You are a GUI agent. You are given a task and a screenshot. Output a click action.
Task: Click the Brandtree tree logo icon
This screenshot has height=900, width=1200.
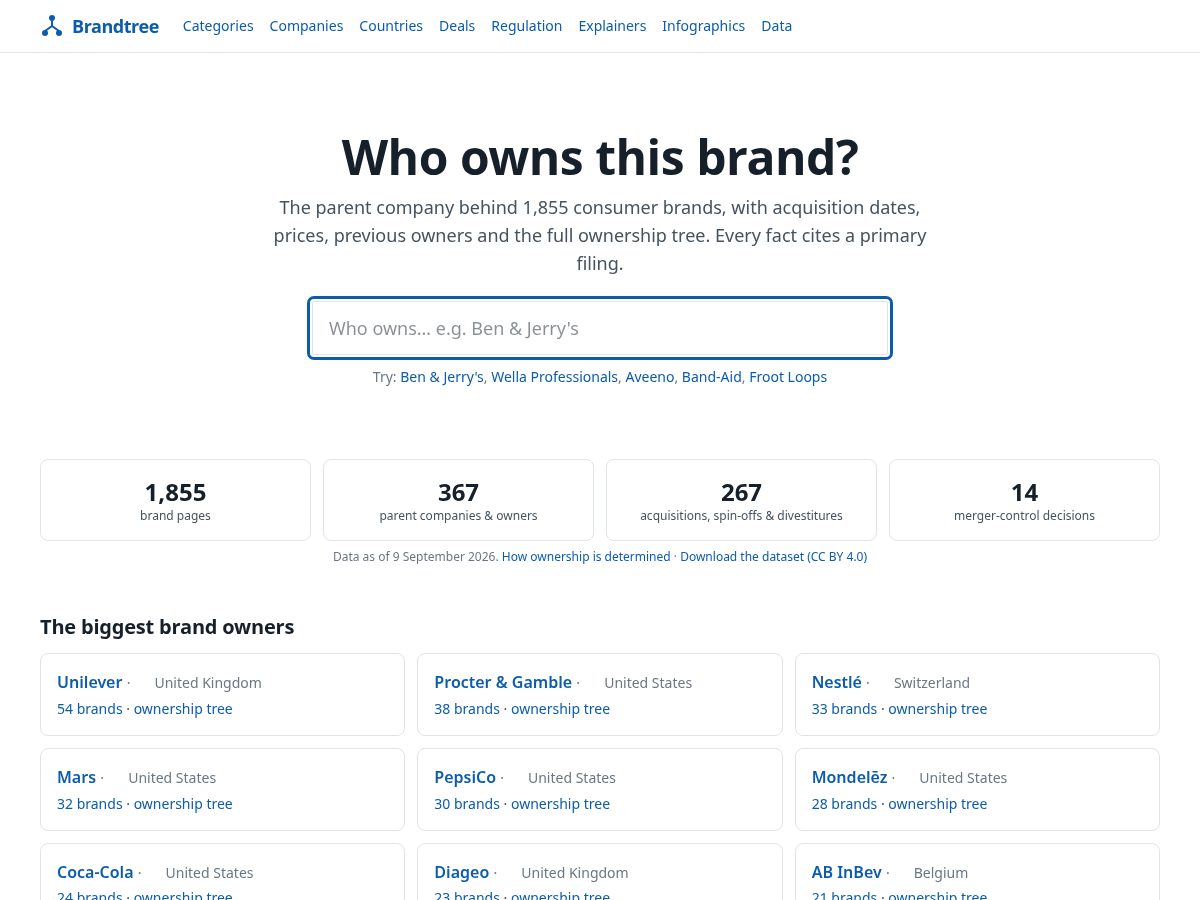click(x=52, y=26)
